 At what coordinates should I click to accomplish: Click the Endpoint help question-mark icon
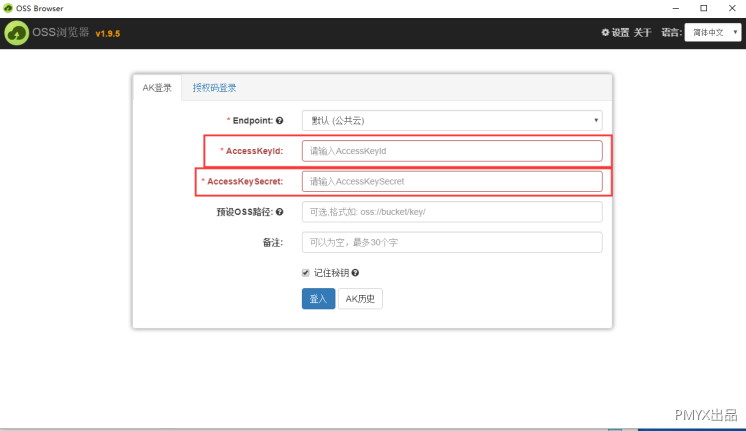(x=280, y=120)
